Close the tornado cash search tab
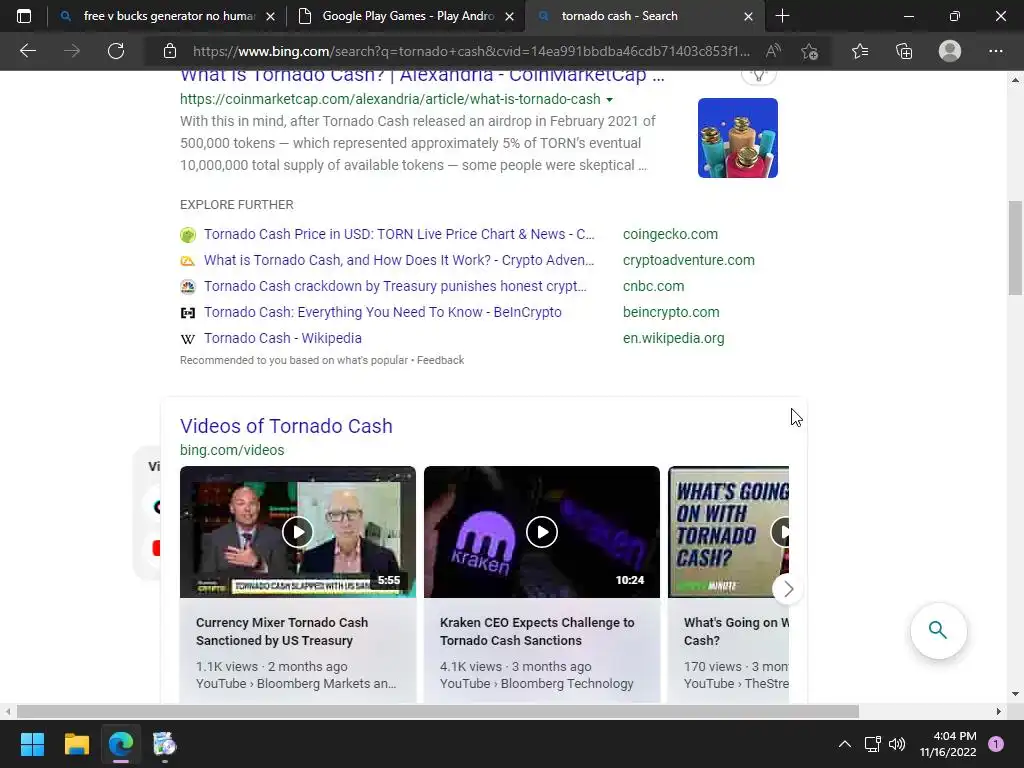The height and width of the screenshot is (768, 1024). (748, 16)
